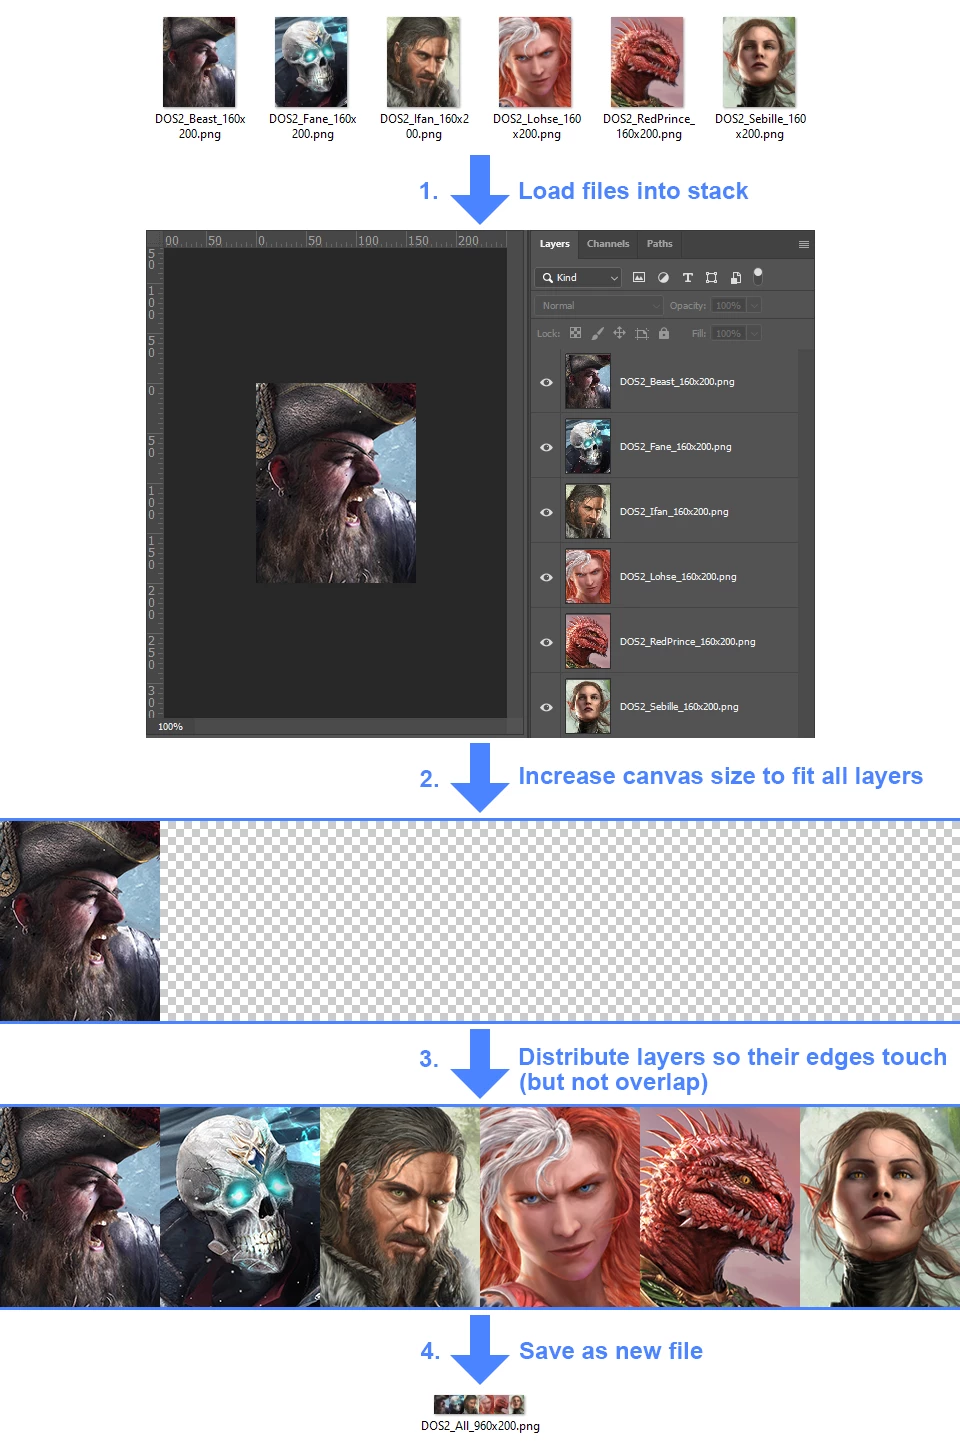This screenshot has width=960, height=1448.
Task: Click layer name DOS2_Ifan_160x200.png
Action: 674,512
